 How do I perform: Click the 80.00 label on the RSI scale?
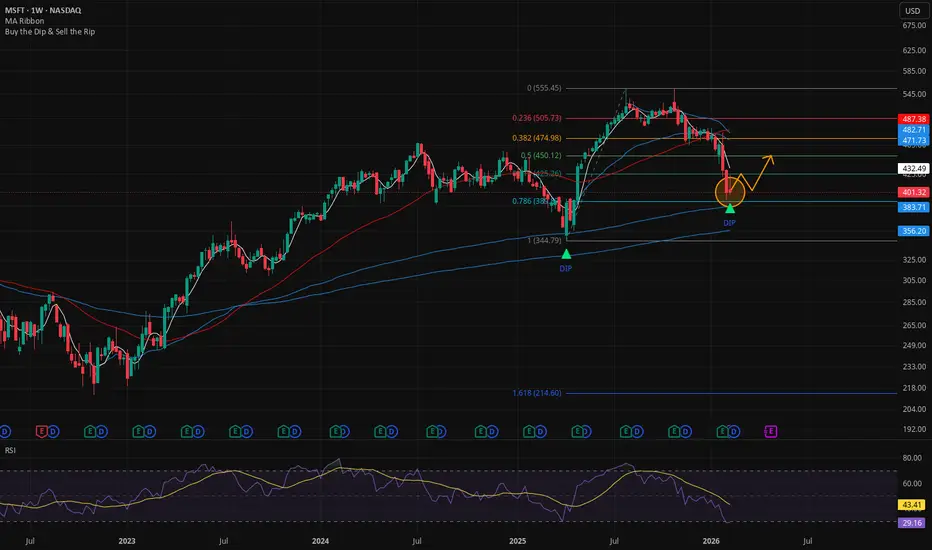pos(912,458)
